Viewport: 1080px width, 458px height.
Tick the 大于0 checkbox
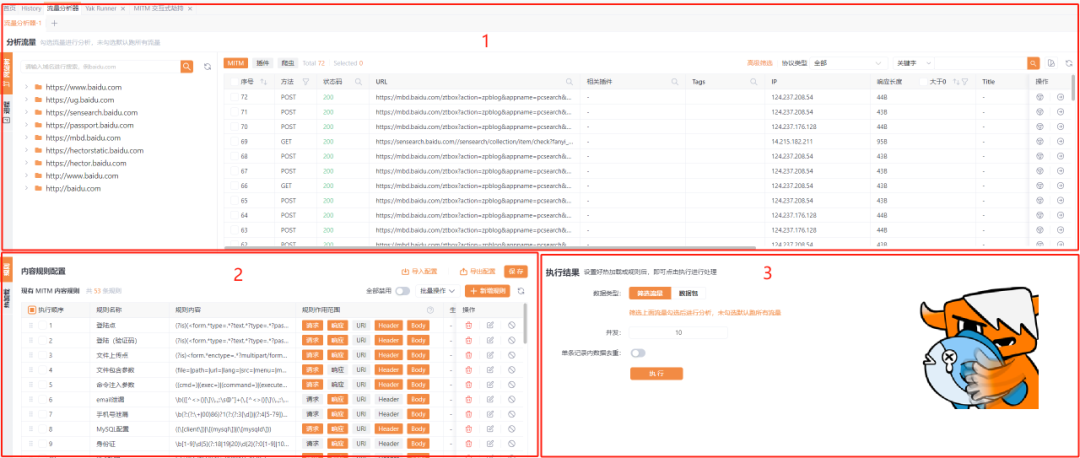pyautogui.click(x=924, y=82)
